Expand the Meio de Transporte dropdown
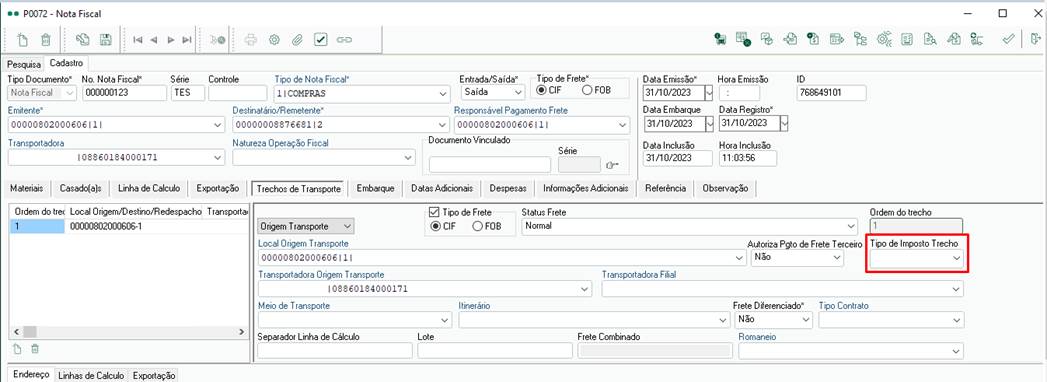The image size is (1047, 382). pyautogui.click(x=446, y=320)
